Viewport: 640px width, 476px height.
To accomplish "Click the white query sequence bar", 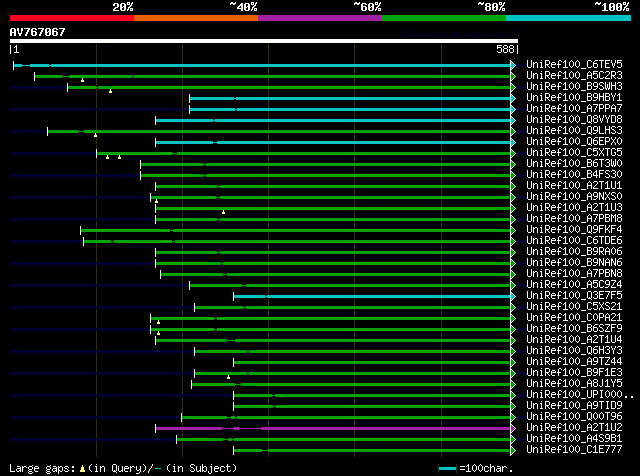I will pos(264,41).
